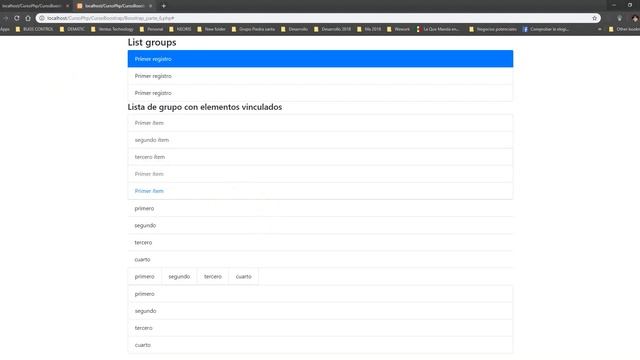This screenshot has width=640, height=360.
Task: Open the Lo Que Manda en bookmark
Action: (438, 29)
